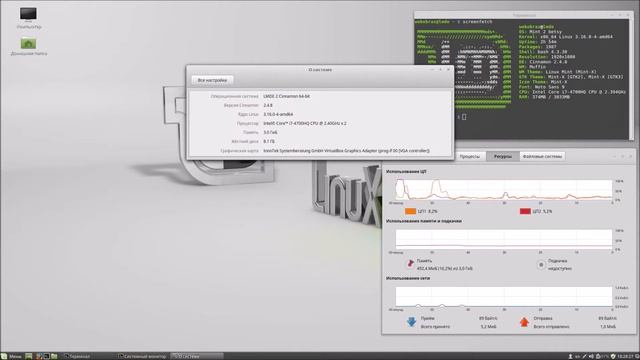640x360 pixels.
Task: Click the DE: Cinnamon 2.4.8 line in the terminal
Action: coord(543,62)
